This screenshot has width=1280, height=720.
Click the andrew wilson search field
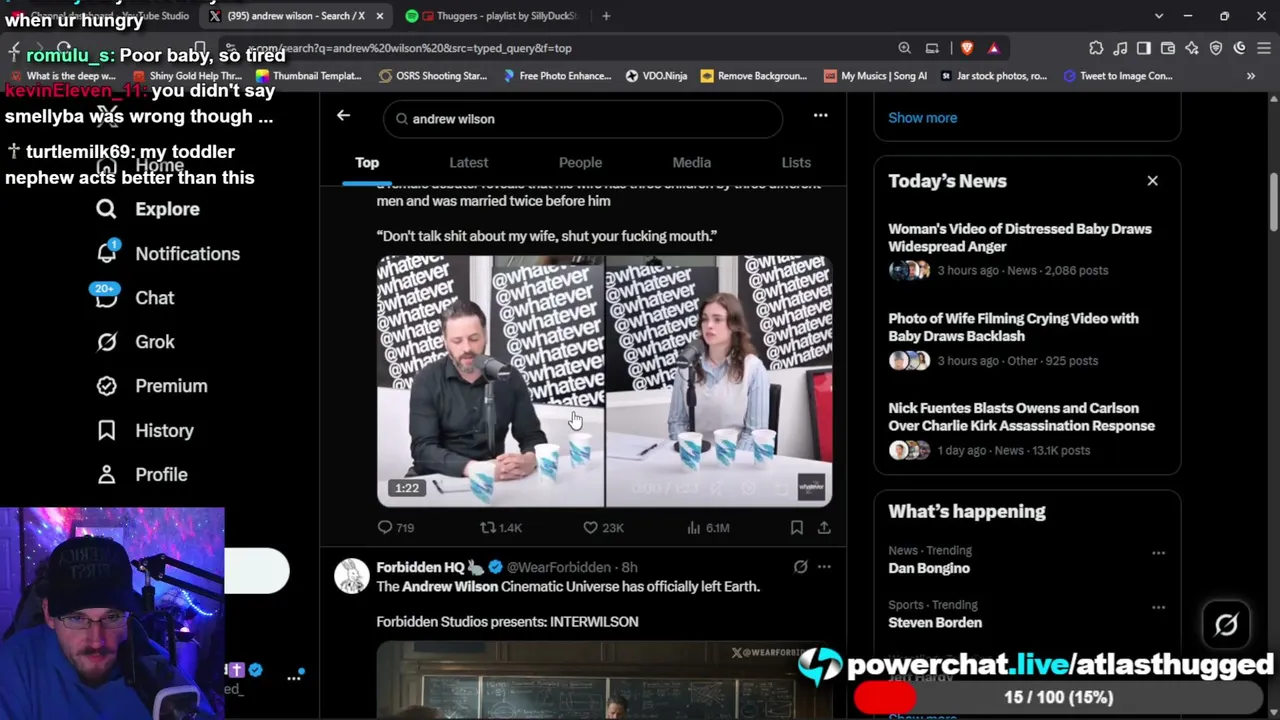583,119
